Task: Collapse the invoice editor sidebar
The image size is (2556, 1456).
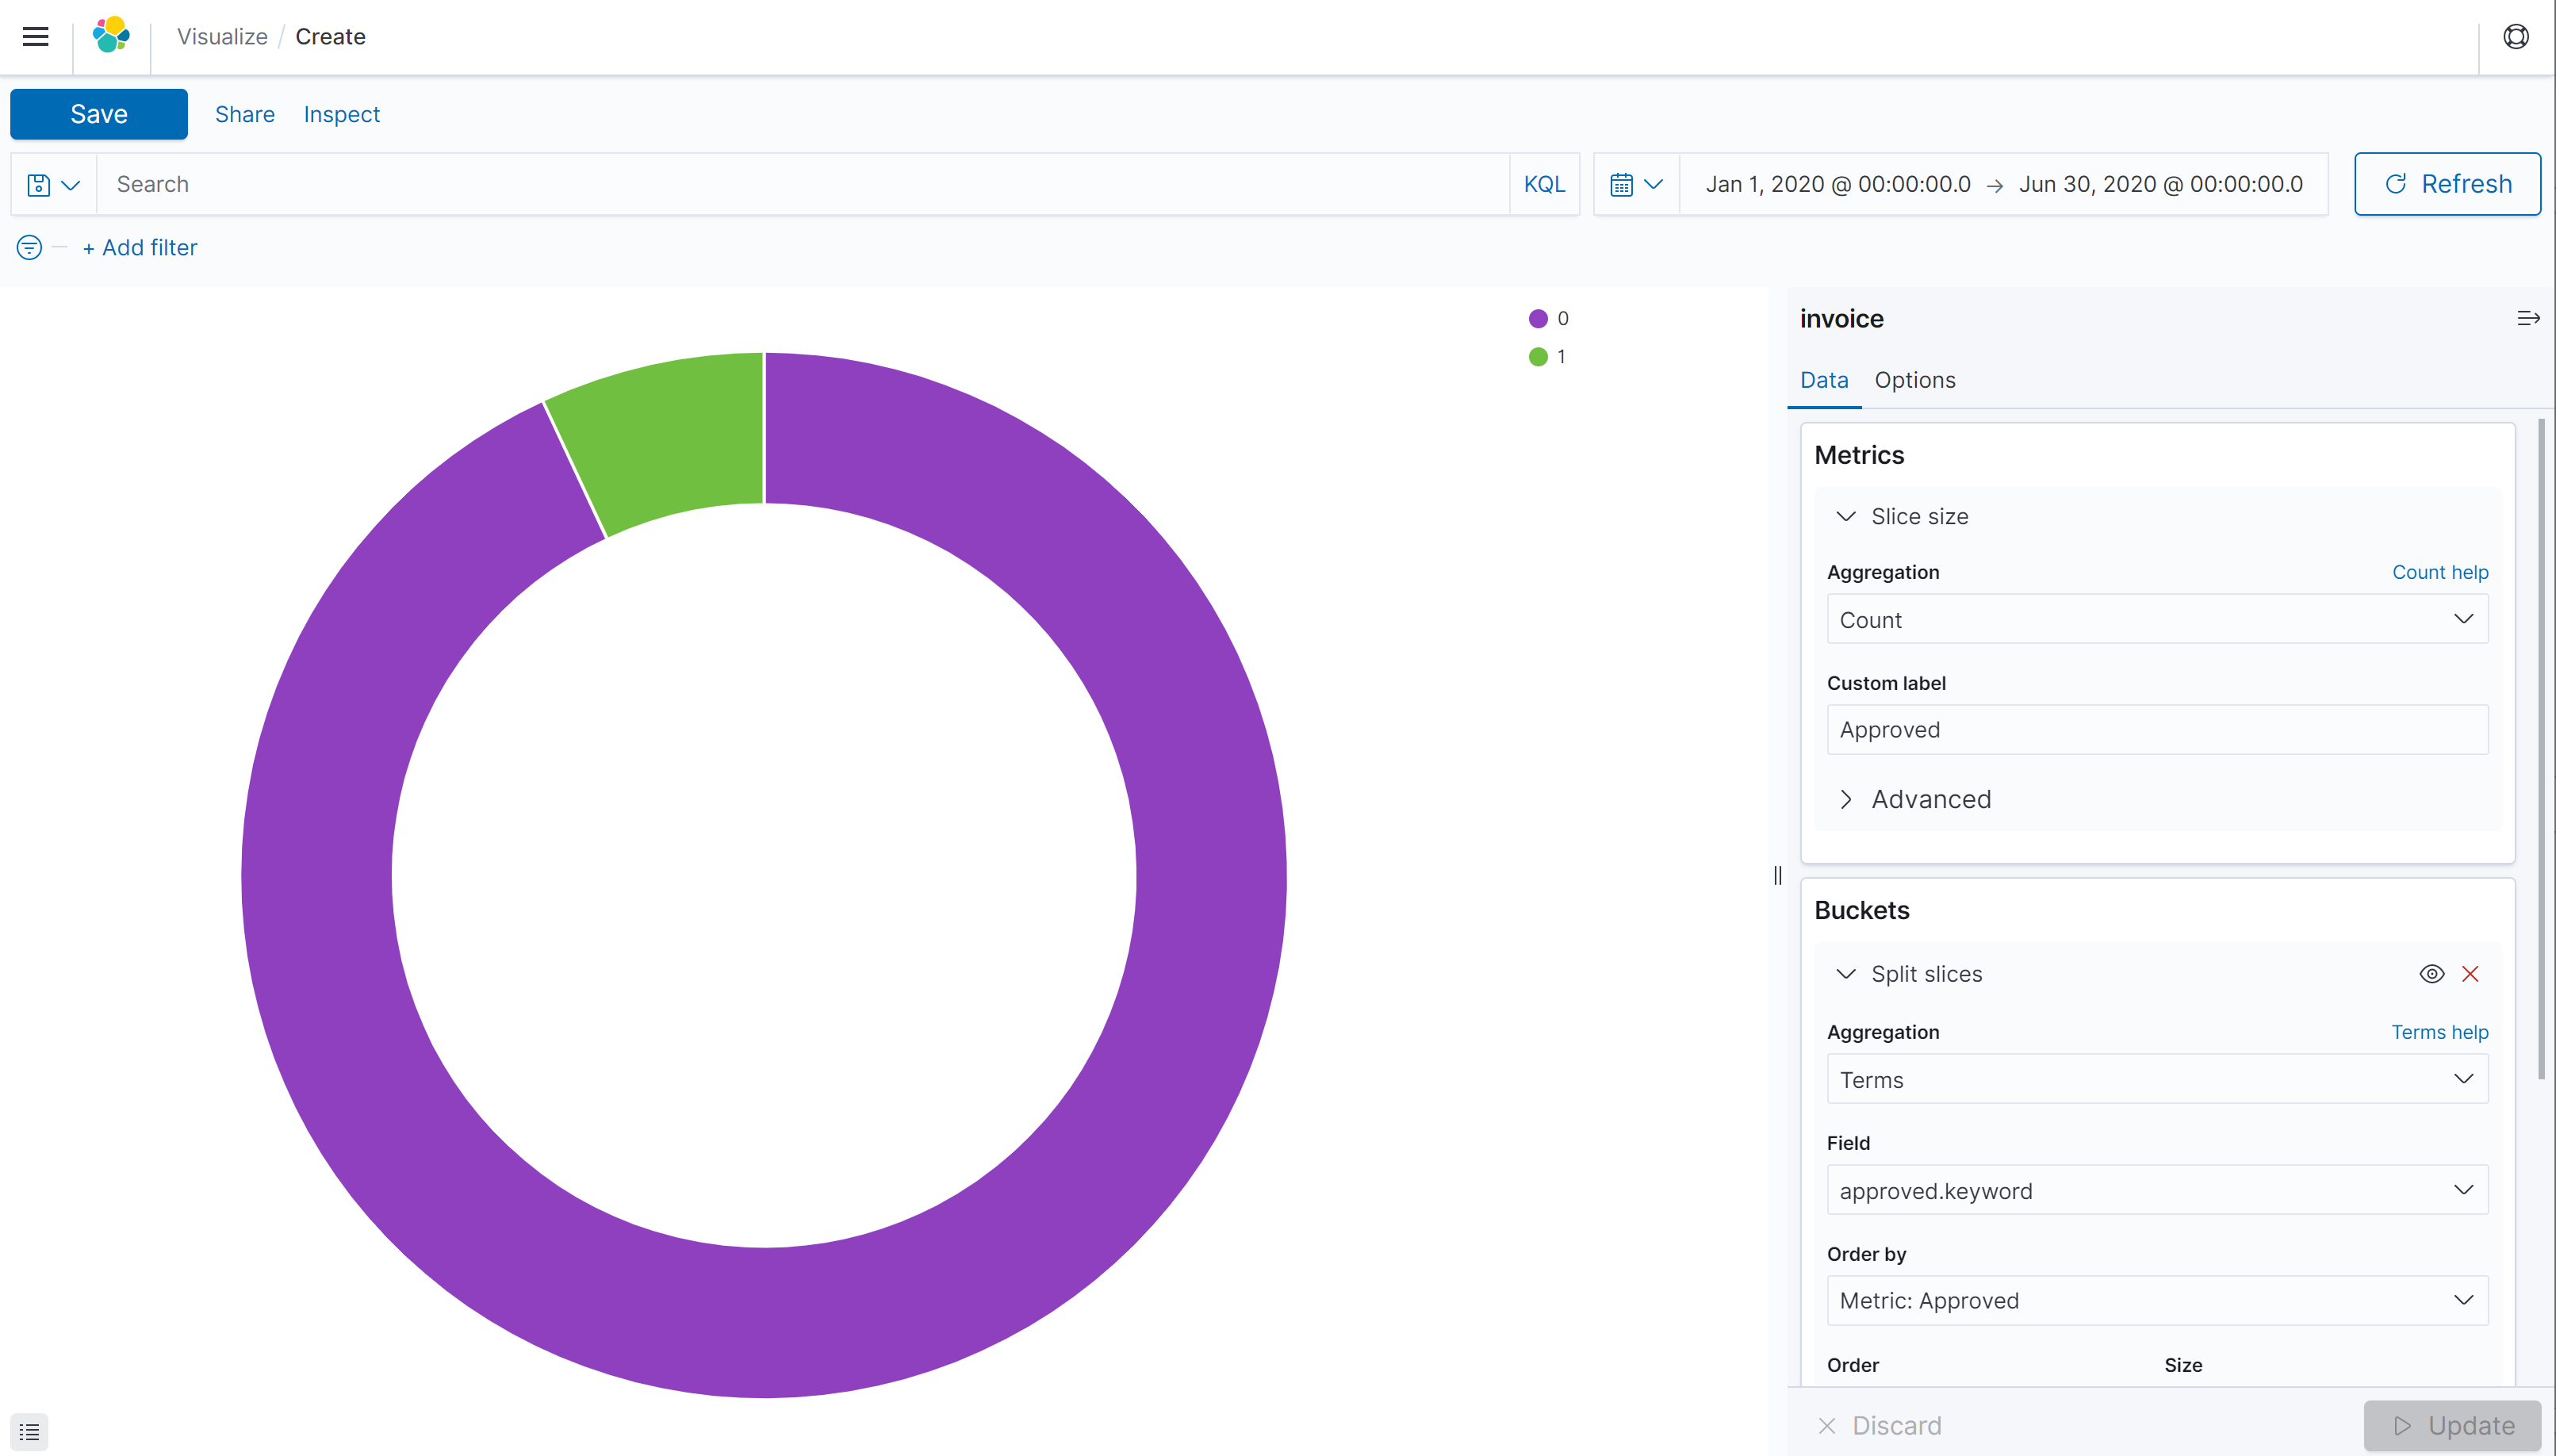Action: tap(2528, 318)
